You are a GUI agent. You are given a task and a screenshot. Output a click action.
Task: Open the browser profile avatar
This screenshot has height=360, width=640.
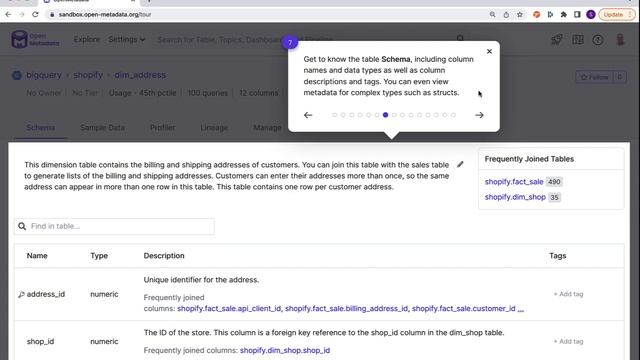coord(591,14)
